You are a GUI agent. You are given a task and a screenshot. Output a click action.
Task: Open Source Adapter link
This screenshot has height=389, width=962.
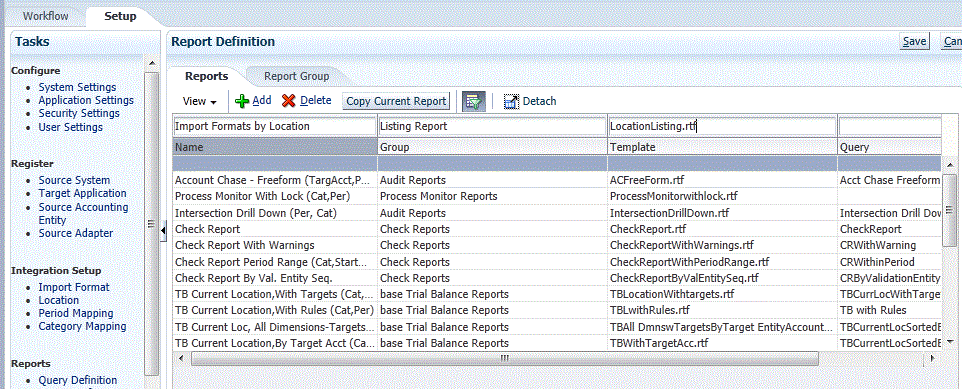click(76, 233)
